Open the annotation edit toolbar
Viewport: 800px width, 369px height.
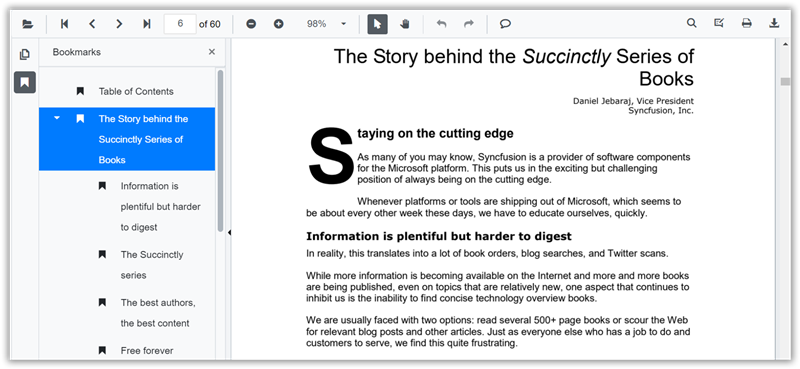[x=719, y=23]
